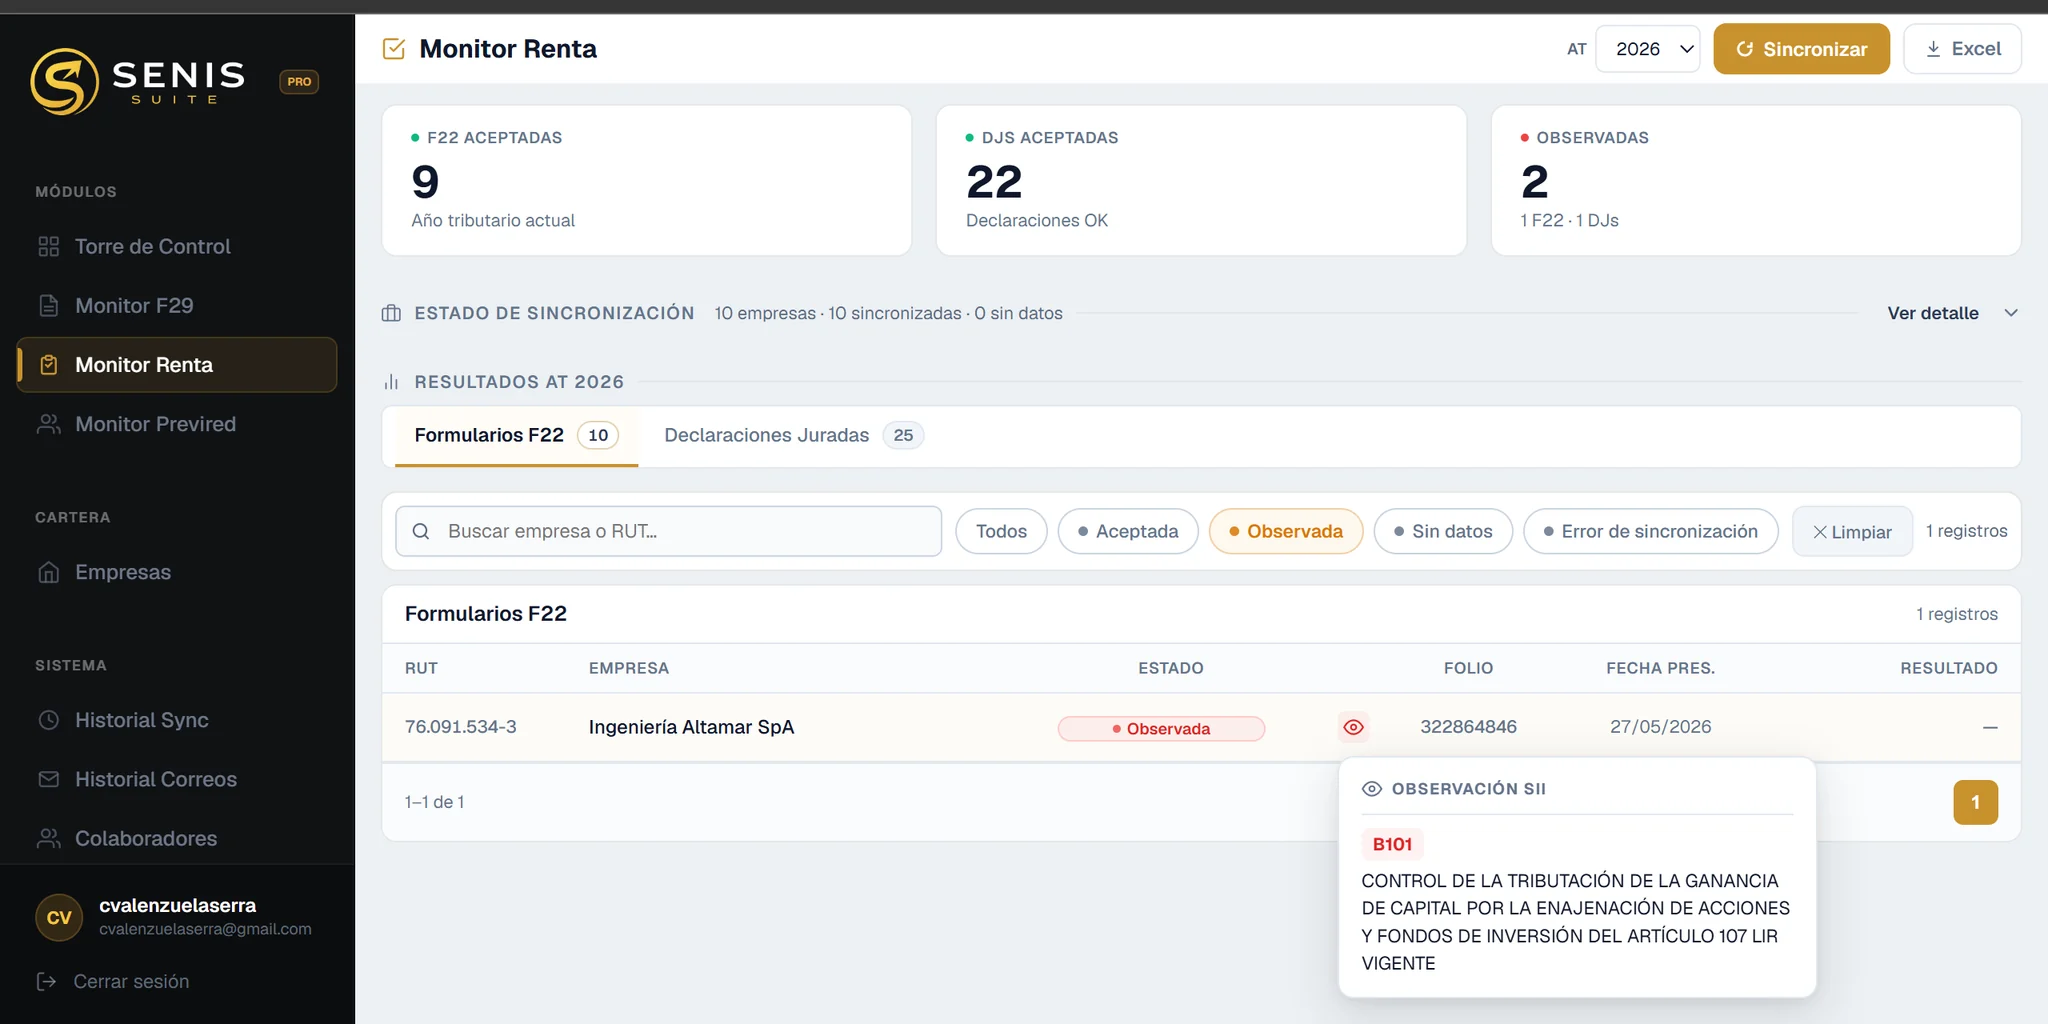
Task: Click the DJS Aceptadas summary card
Action: (x=1201, y=180)
